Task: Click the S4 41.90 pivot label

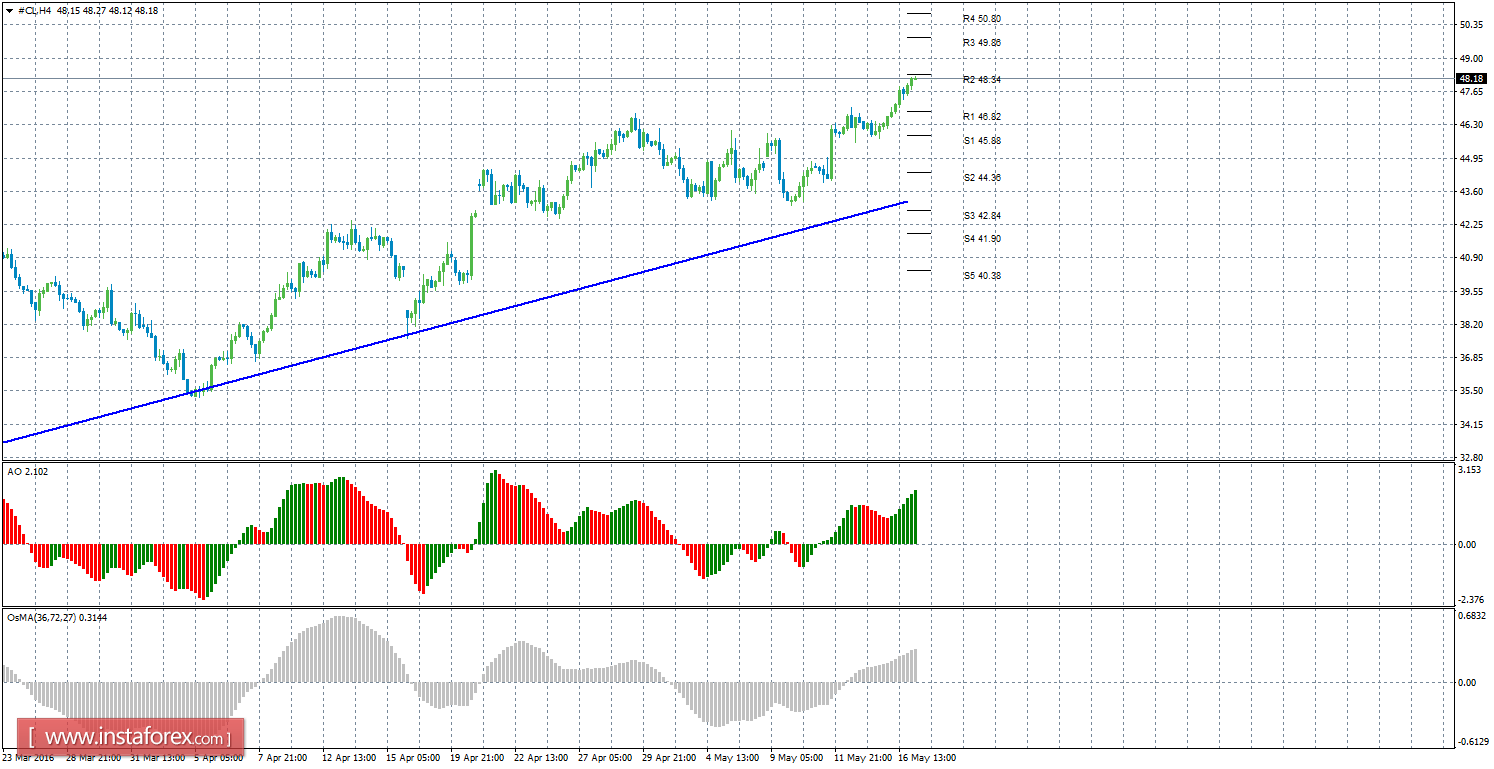Action: (x=982, y=239)
